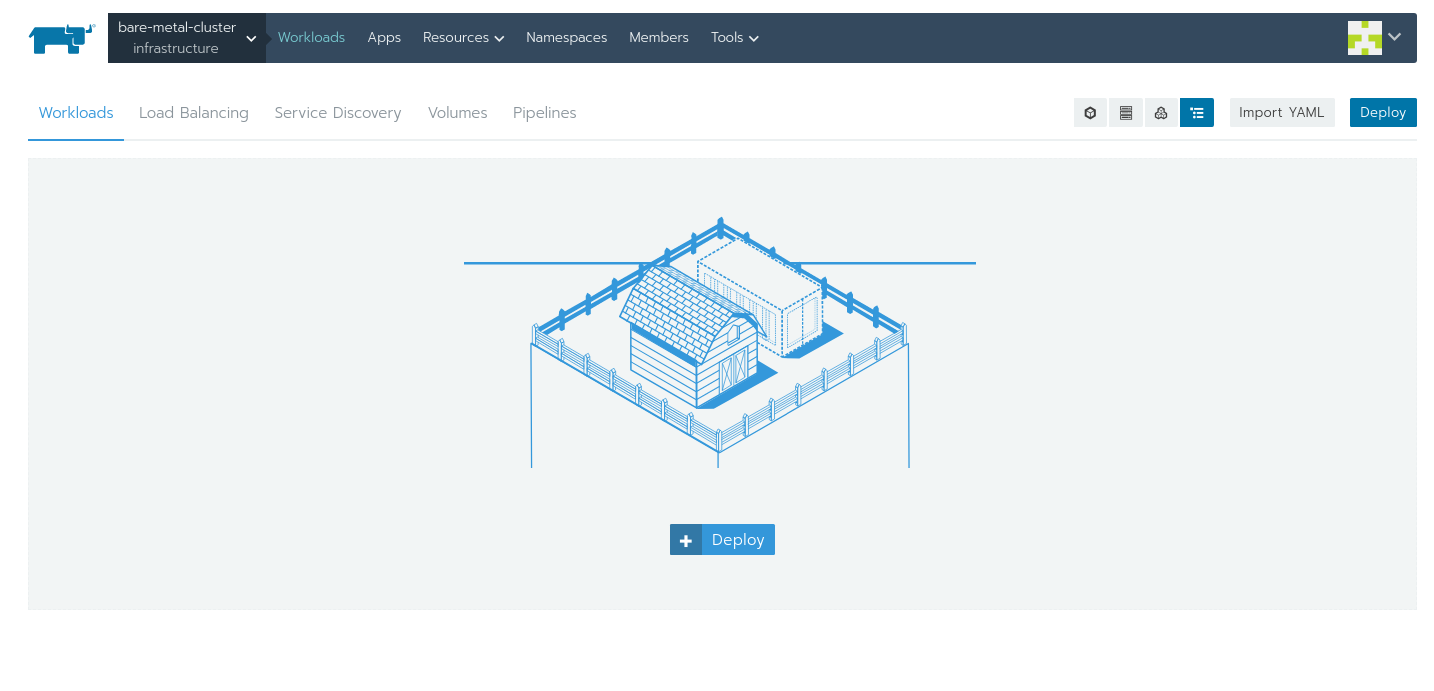Viewport: 1434px width, 691px height.
Task: Expand the Tools dropdown menu
Action: tap(734, 38)
